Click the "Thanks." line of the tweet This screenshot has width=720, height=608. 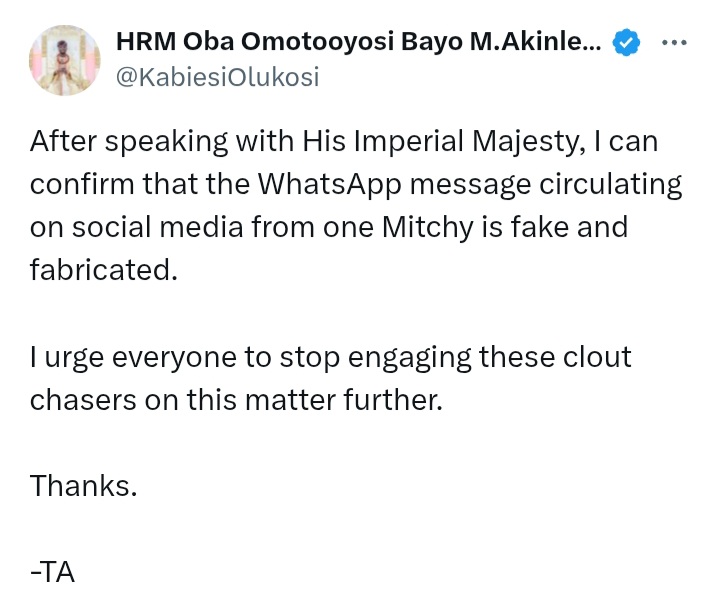(x=83, y=485)
